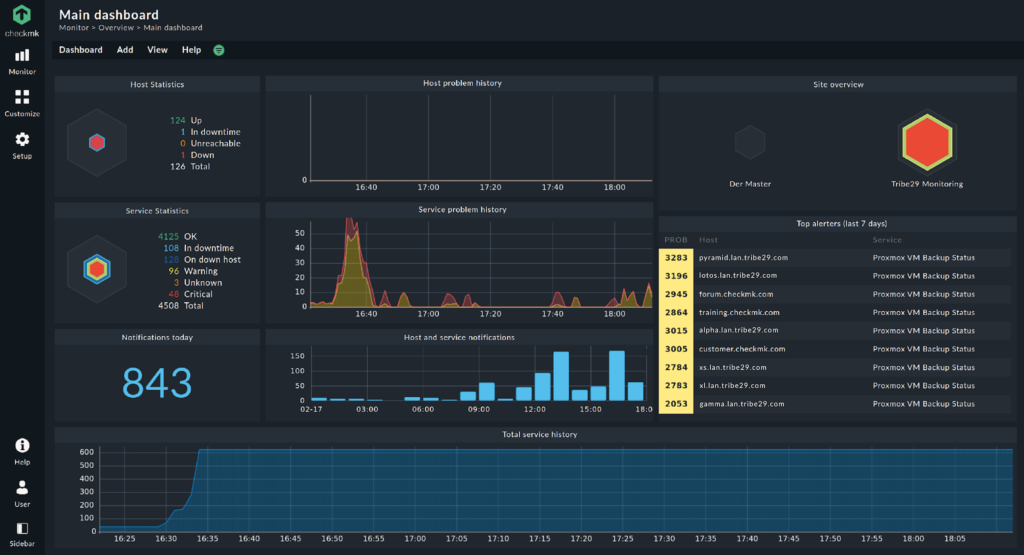Click the Host problem history title
The width and height of the screenshot is (1024, 555).
click(x=462, y=84)
